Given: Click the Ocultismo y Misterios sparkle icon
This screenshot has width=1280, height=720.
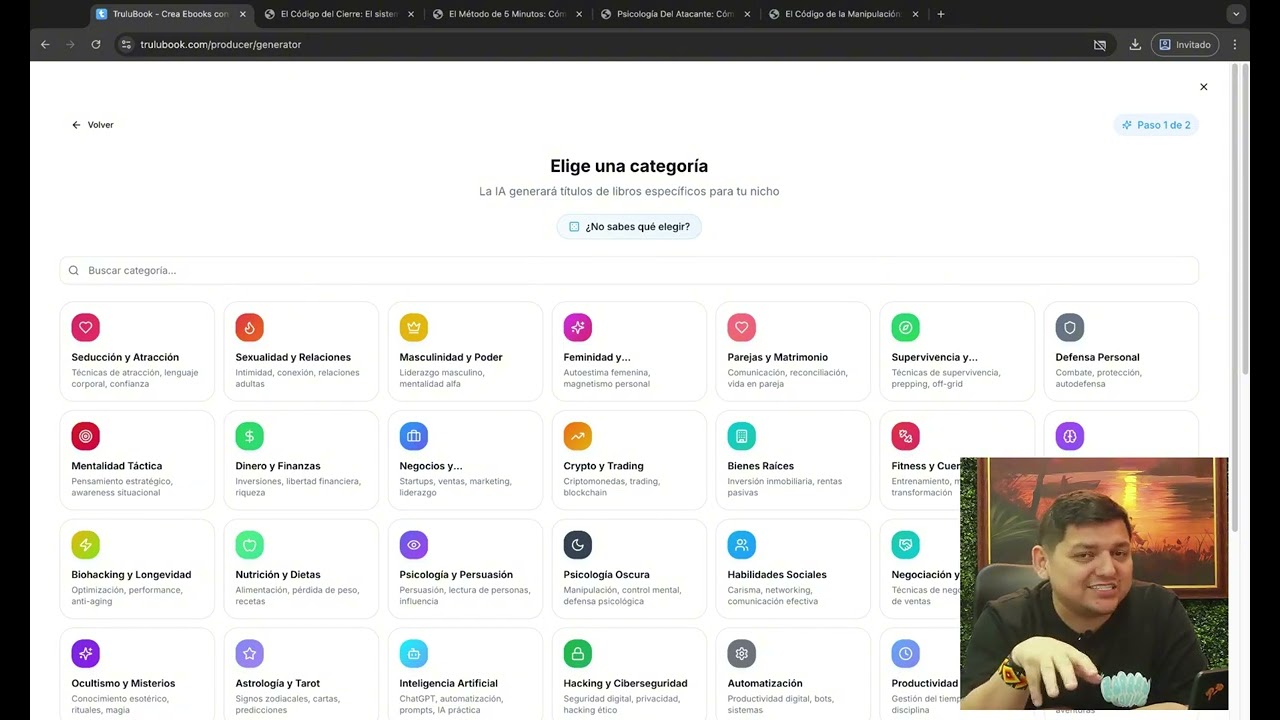Looking at the screenshot, I should pos(85,654).
